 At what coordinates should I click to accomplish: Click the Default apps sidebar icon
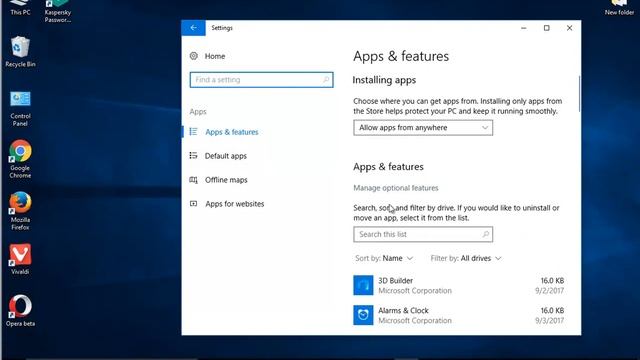click(193, 156)
